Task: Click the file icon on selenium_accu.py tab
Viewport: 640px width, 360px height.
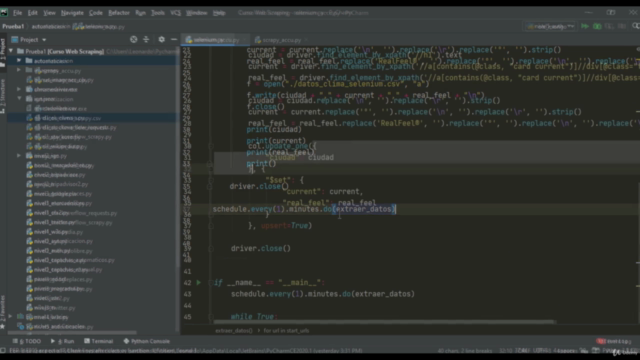Action: [x=189, y=40]
